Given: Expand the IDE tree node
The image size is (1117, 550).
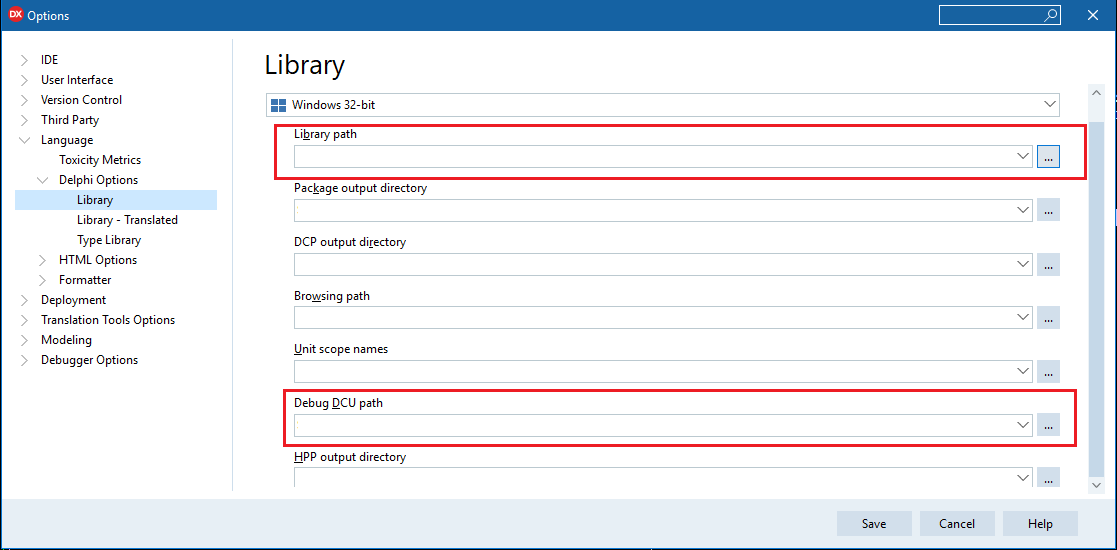Looking at the screenshot, I should click(25, 60).
